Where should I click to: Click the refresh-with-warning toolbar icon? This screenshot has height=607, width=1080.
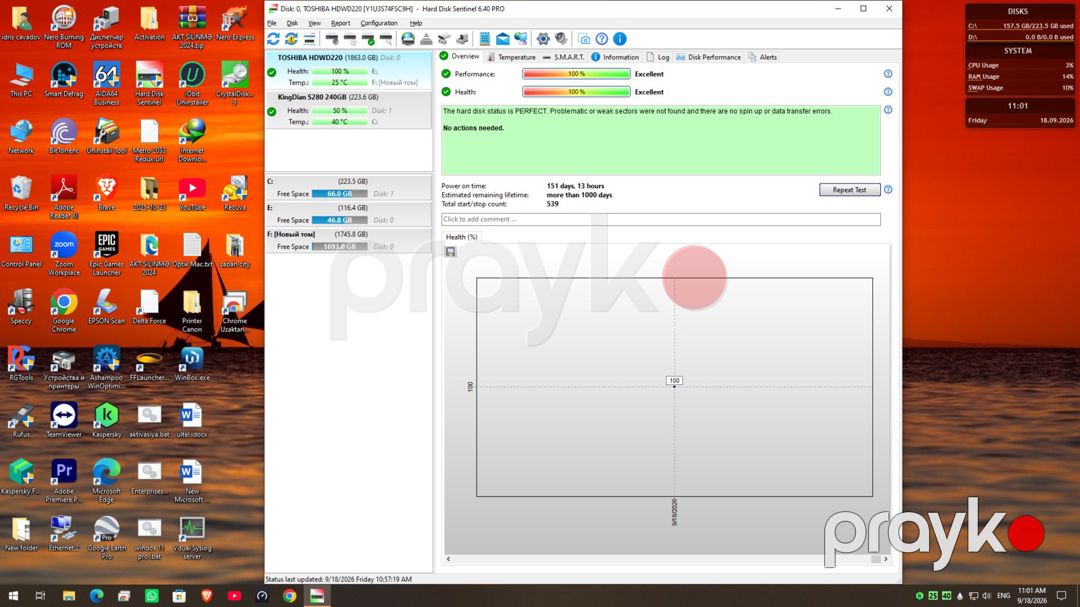(x=291, y=39)
